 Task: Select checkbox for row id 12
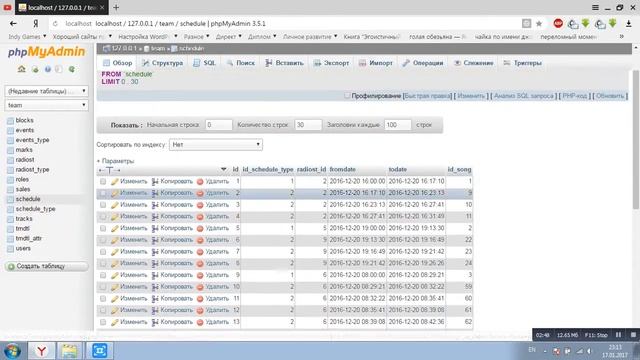click(103, 310)
